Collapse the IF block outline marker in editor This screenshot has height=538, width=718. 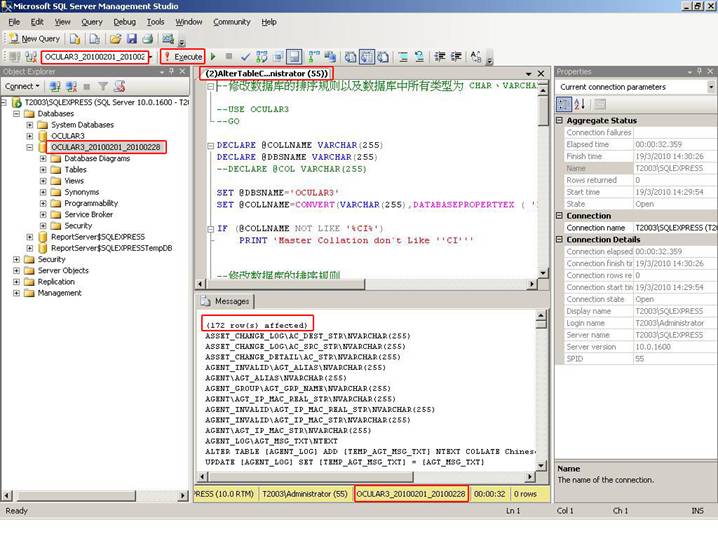211,228
